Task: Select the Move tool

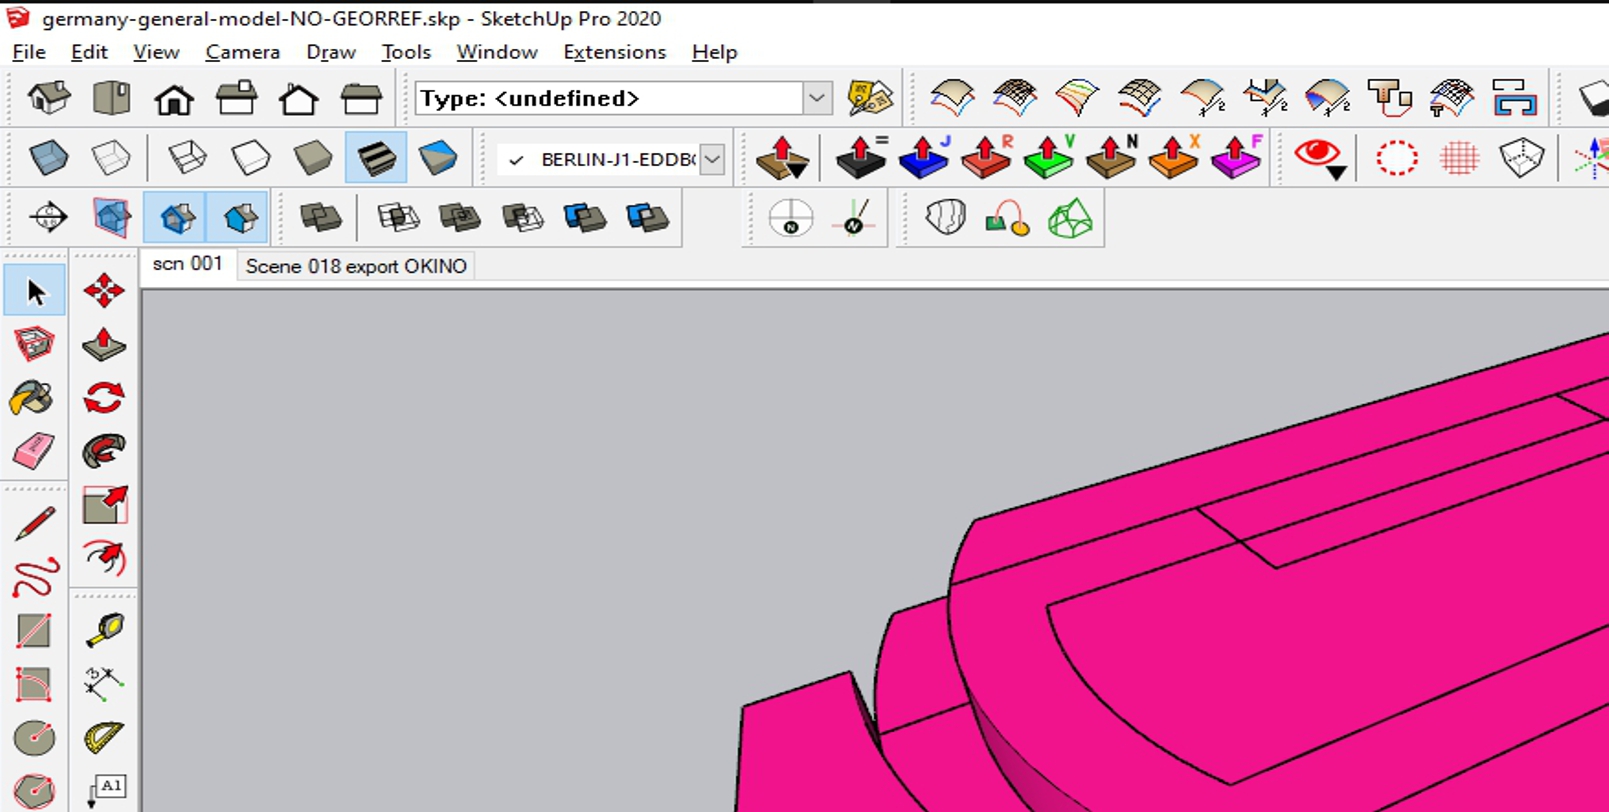Action: click(x=104, y=291)
